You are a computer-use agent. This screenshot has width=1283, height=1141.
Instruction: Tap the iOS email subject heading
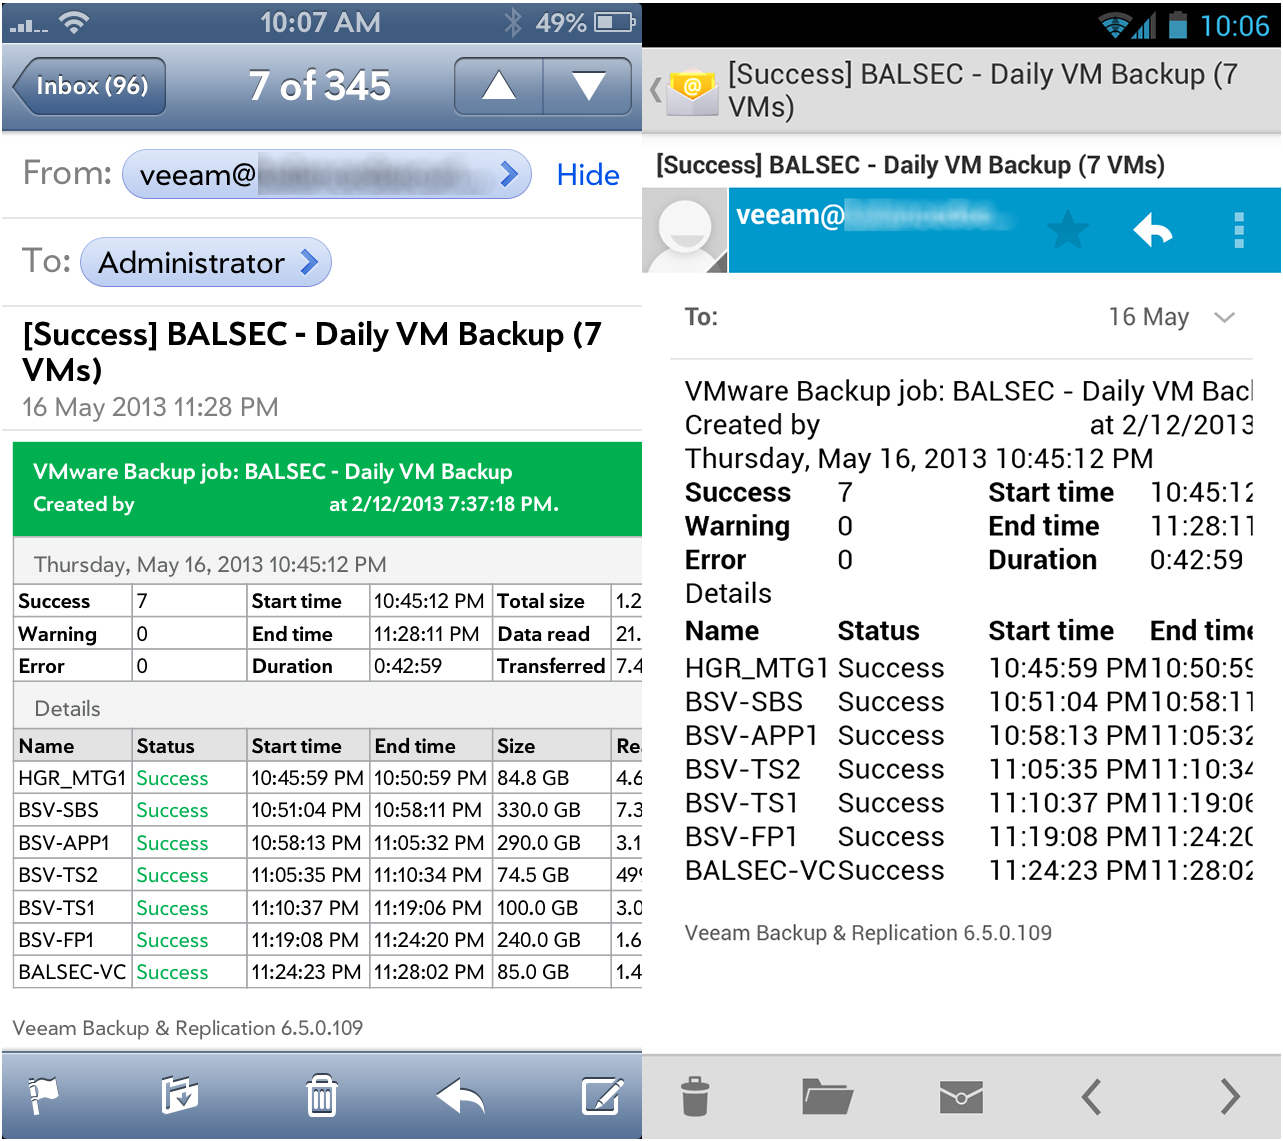[312, 351]
